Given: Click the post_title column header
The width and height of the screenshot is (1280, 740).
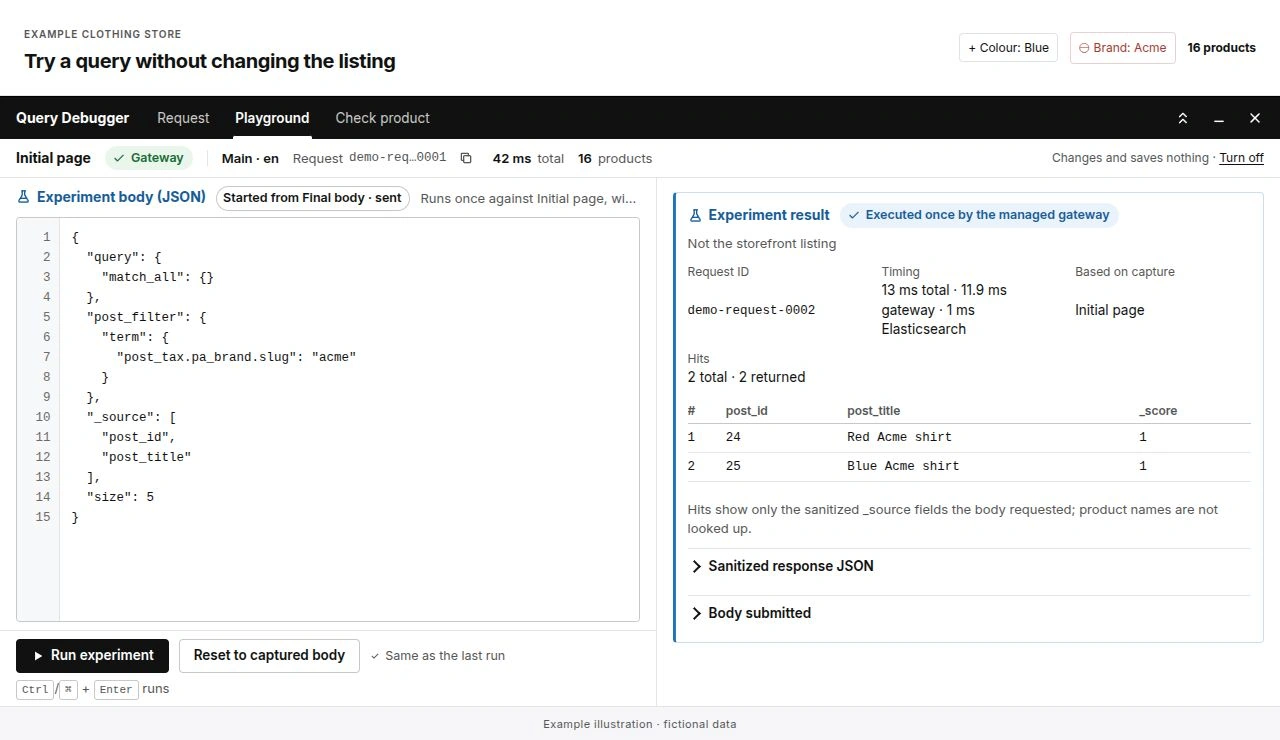Looking at the screenshot, I should [x=873, y=411].
